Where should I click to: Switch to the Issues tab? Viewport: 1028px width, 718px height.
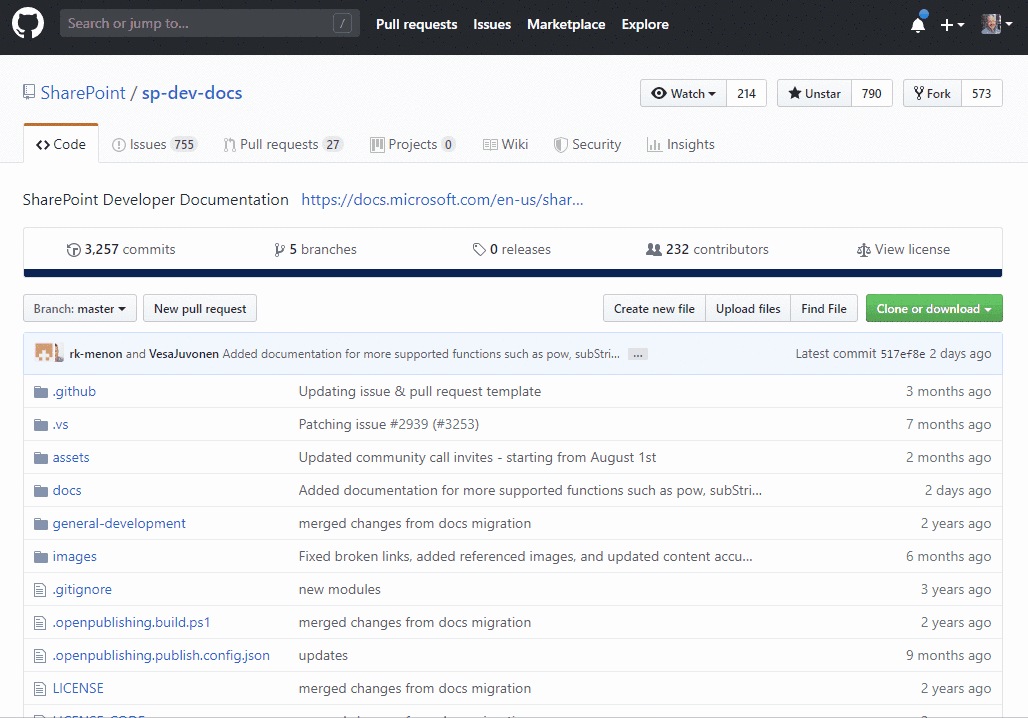click(x=154, y=144)
